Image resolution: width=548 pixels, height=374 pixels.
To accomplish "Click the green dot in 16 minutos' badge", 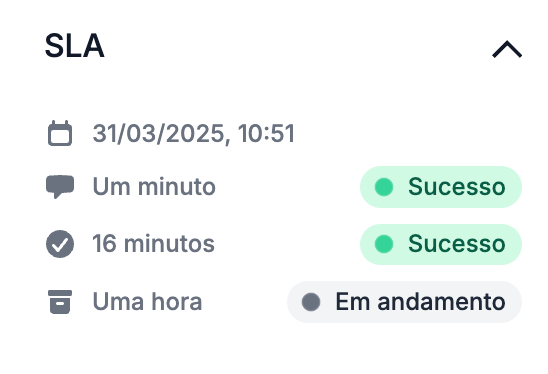I will point(384,244).
